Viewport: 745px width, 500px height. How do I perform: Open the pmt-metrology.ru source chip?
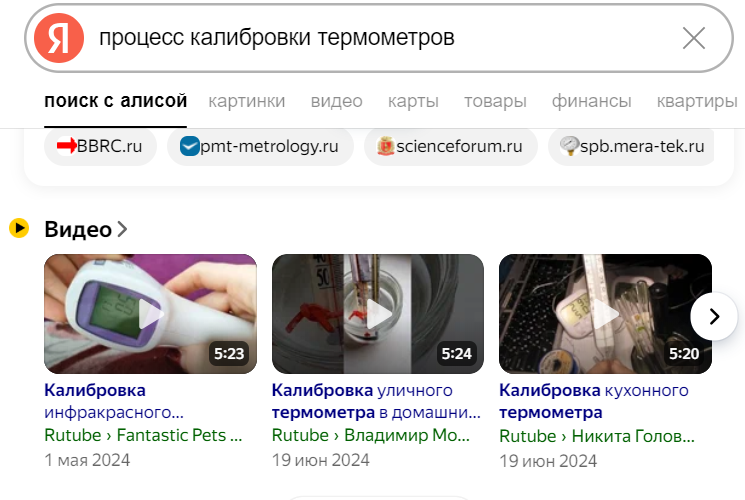point(260,146)
